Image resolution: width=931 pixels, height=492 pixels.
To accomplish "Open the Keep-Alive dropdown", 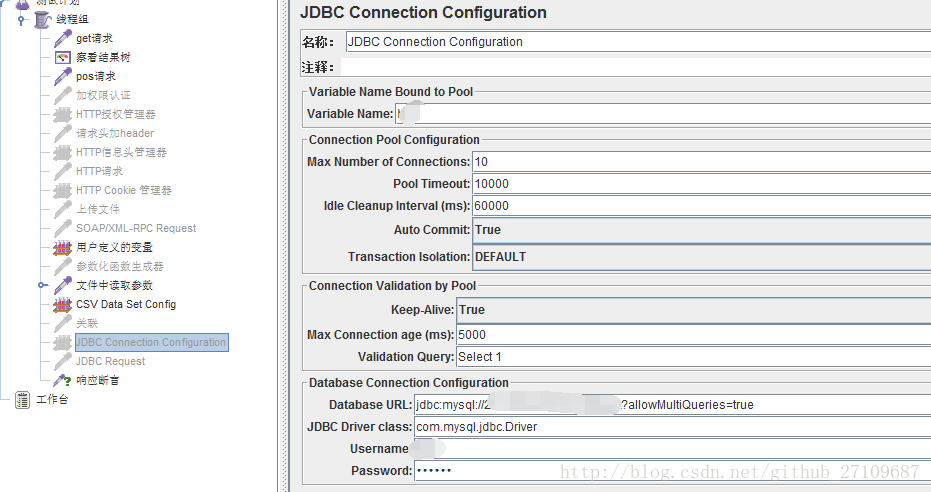I will (692, 310).
